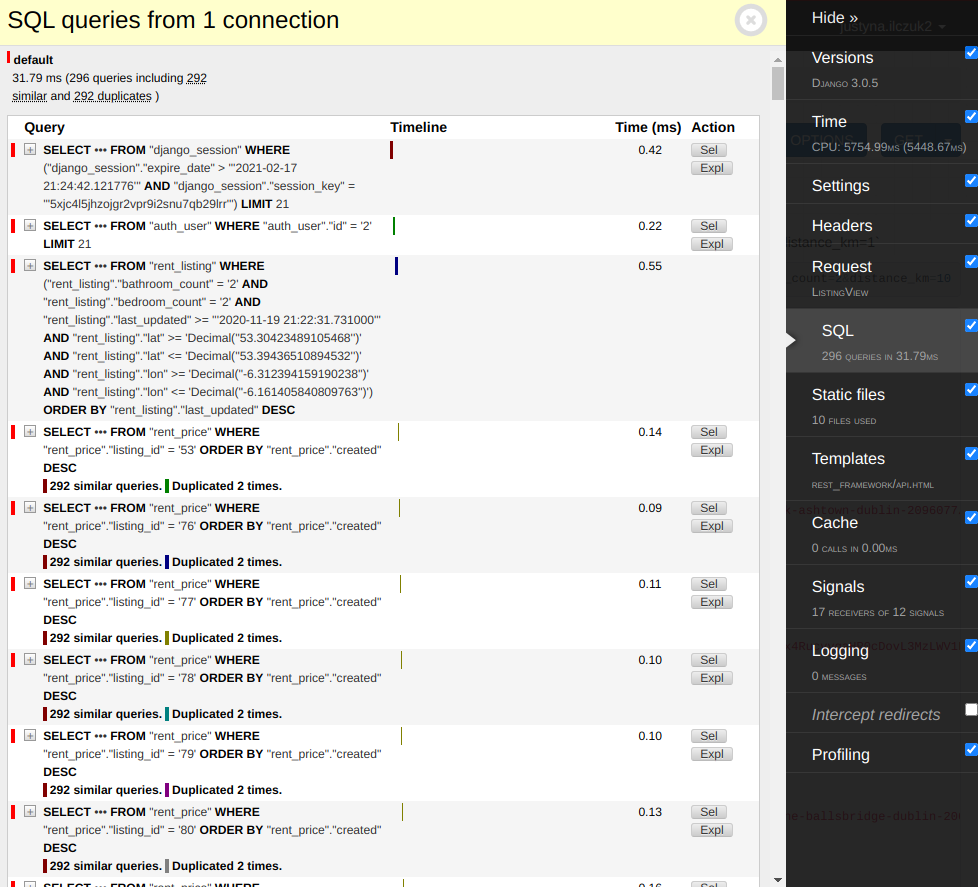
Task: Expand rent_price query for listing_id 76
Action: (30, 508)
